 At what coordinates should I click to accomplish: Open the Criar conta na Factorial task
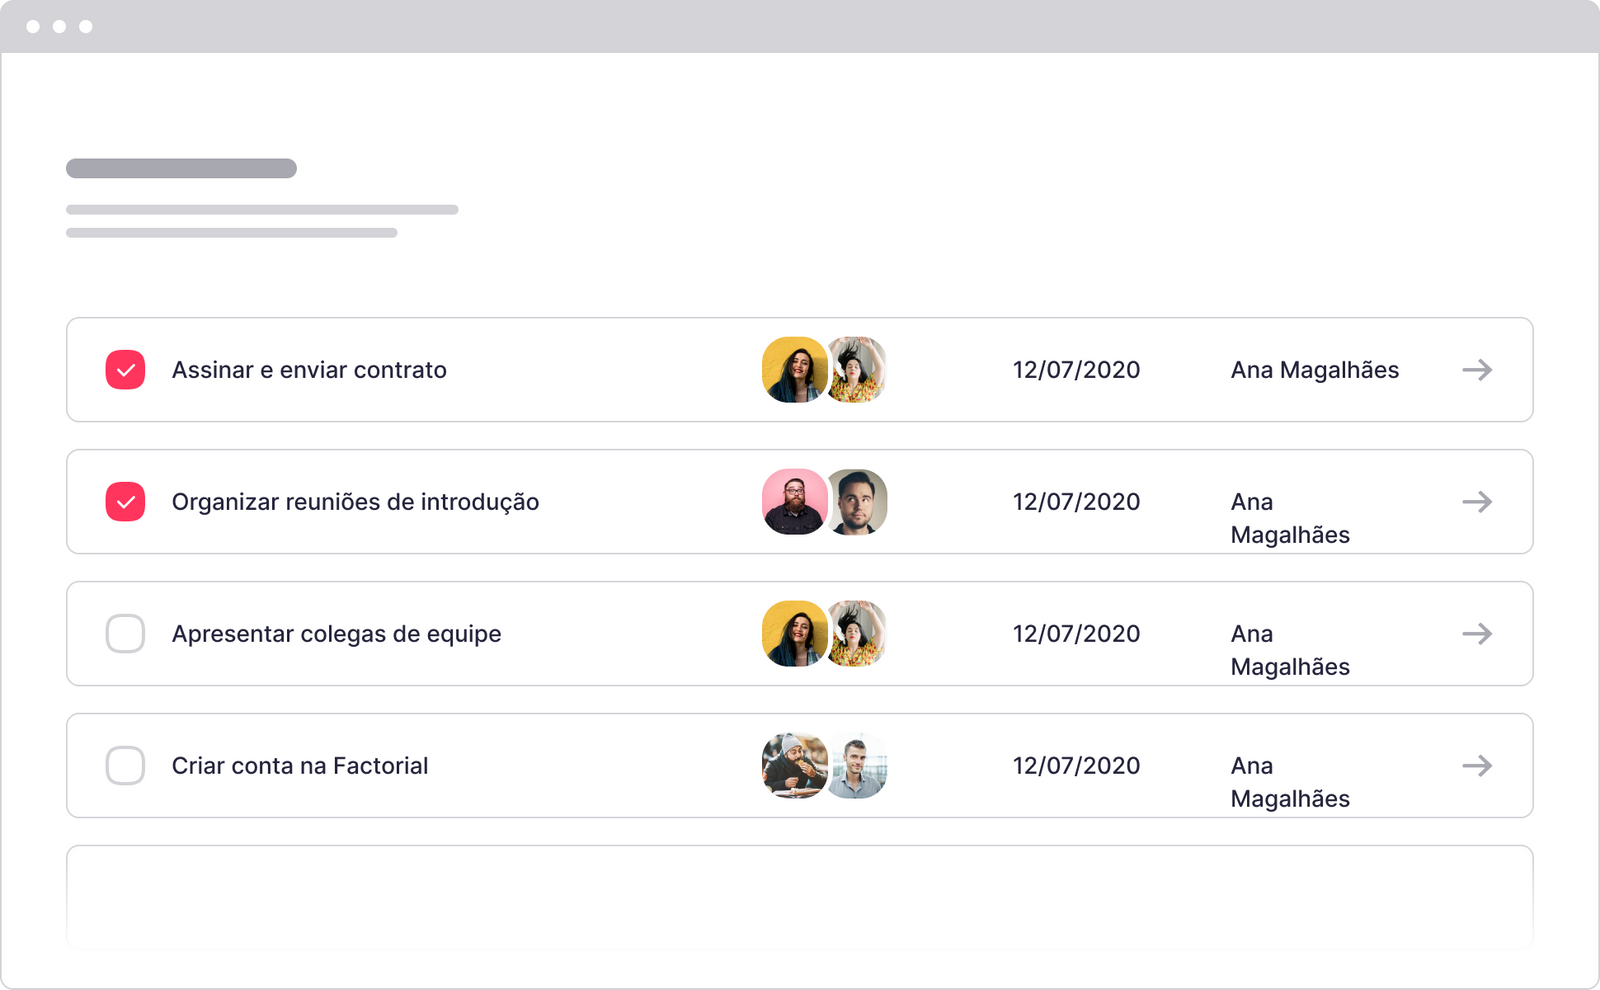tap(300, 766)
